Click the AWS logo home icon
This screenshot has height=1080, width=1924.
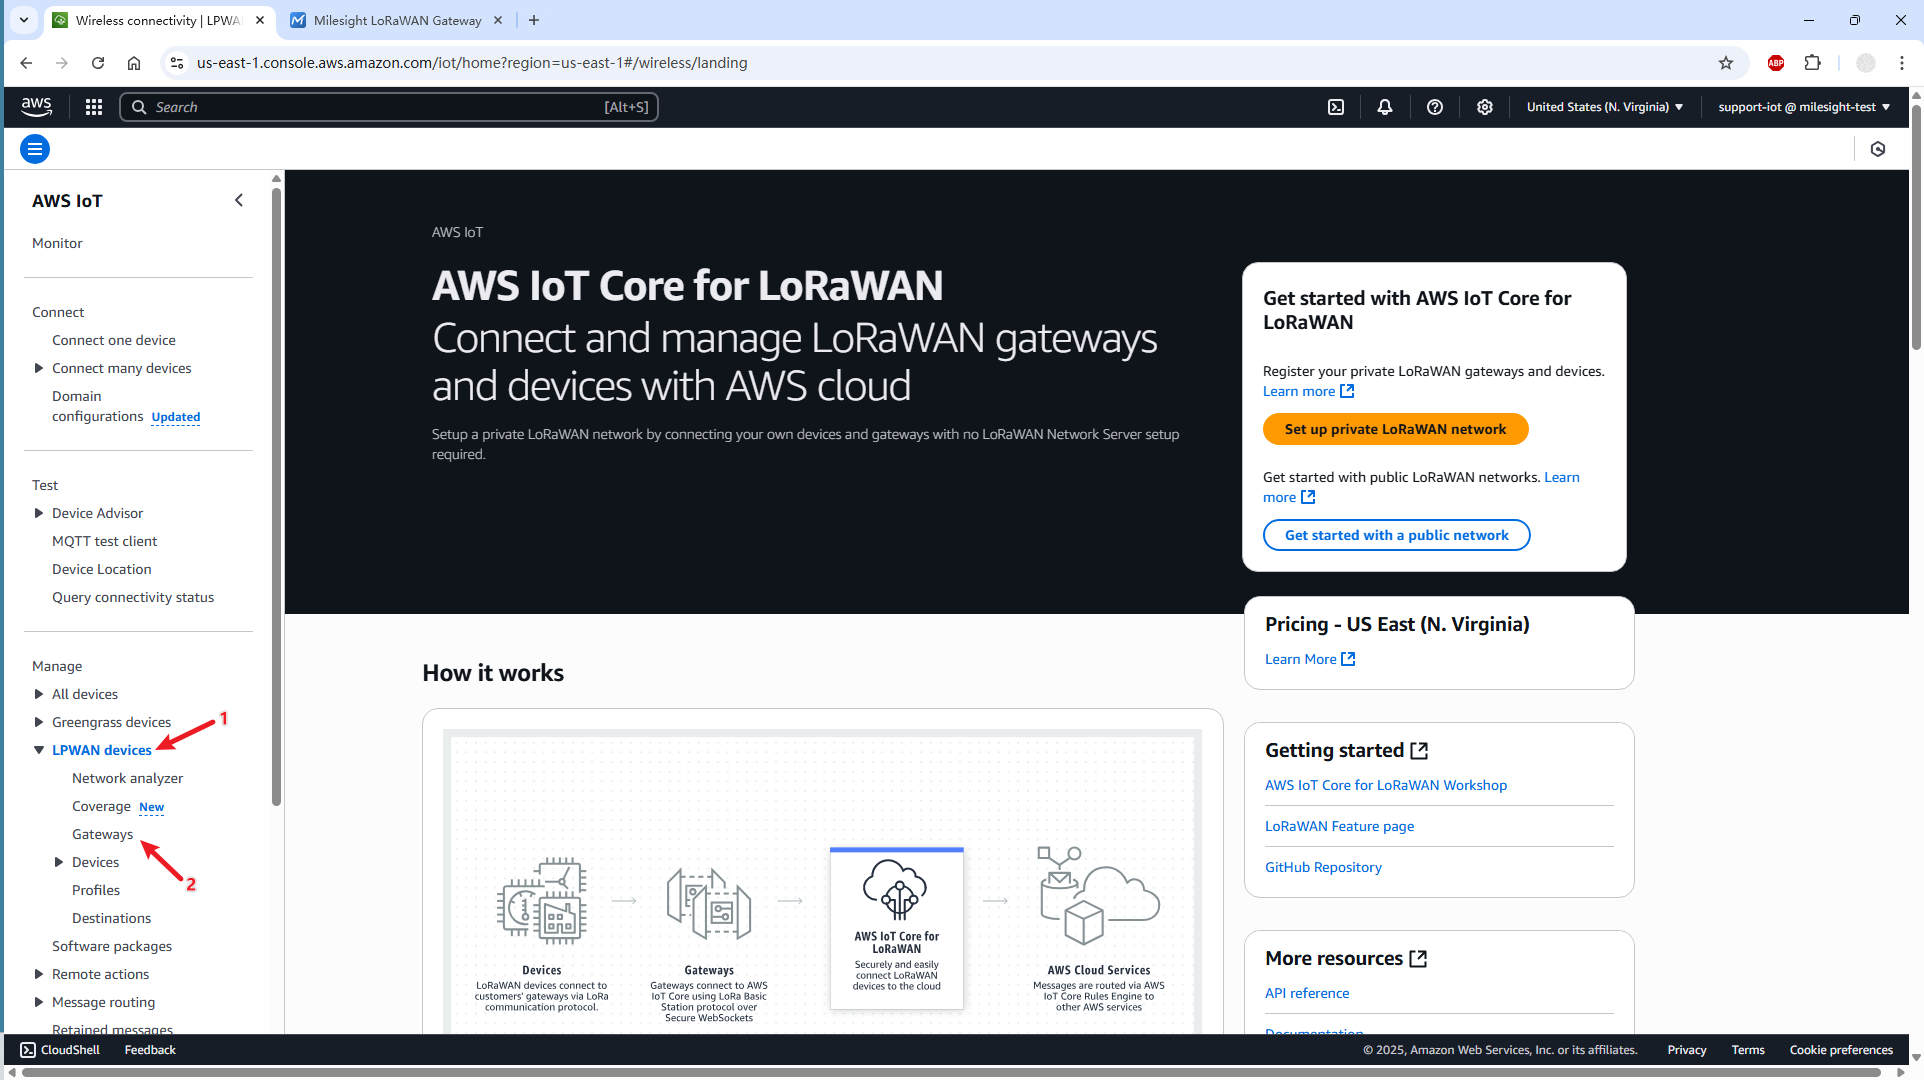point(37,106)
